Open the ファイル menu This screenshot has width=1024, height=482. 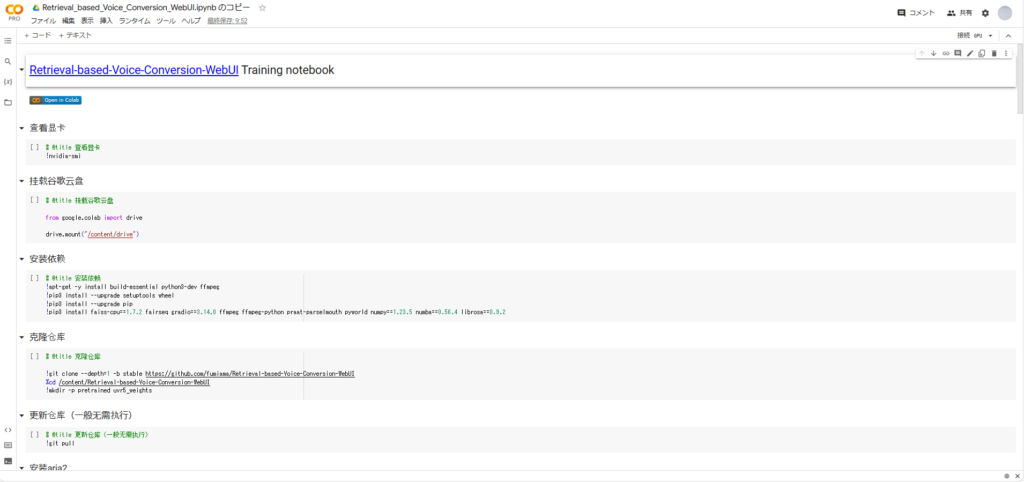[43, 21]
